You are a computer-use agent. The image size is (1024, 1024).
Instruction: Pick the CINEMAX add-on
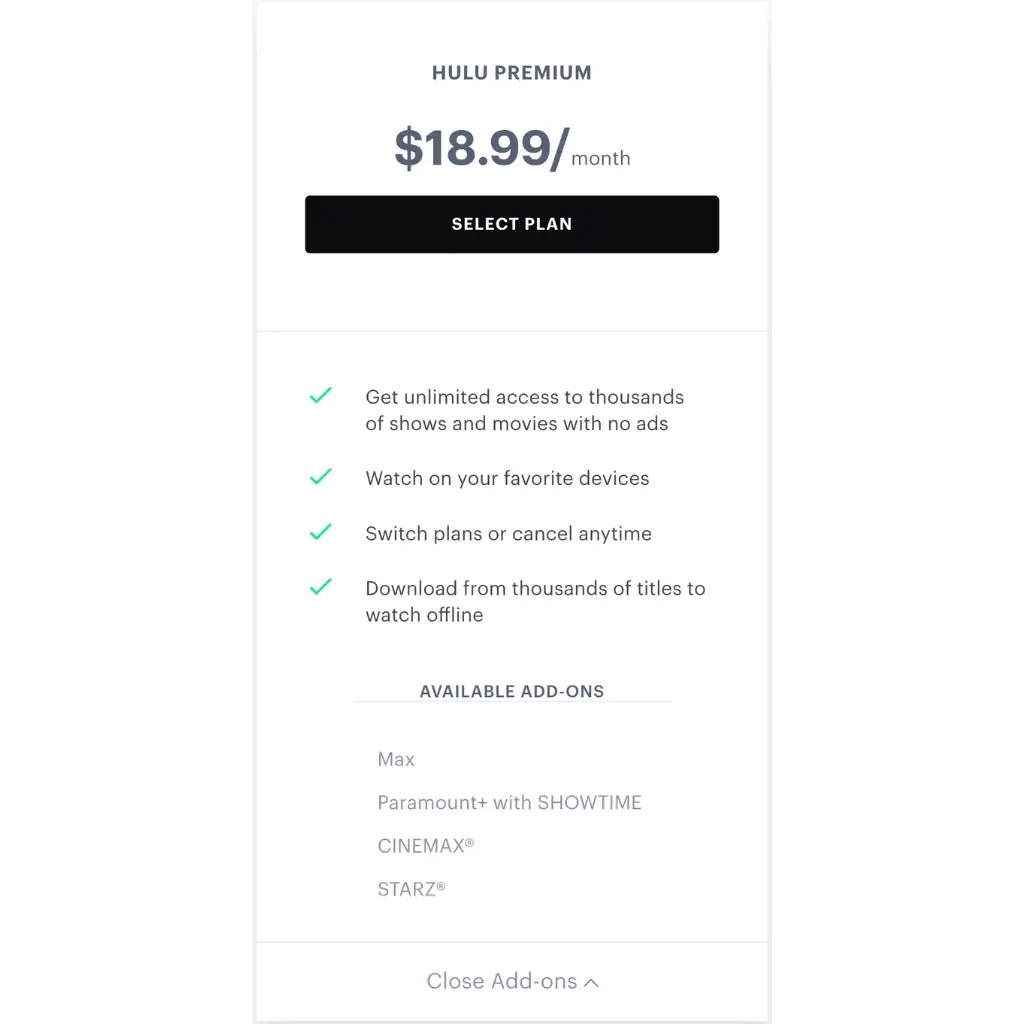coord(425,845)
